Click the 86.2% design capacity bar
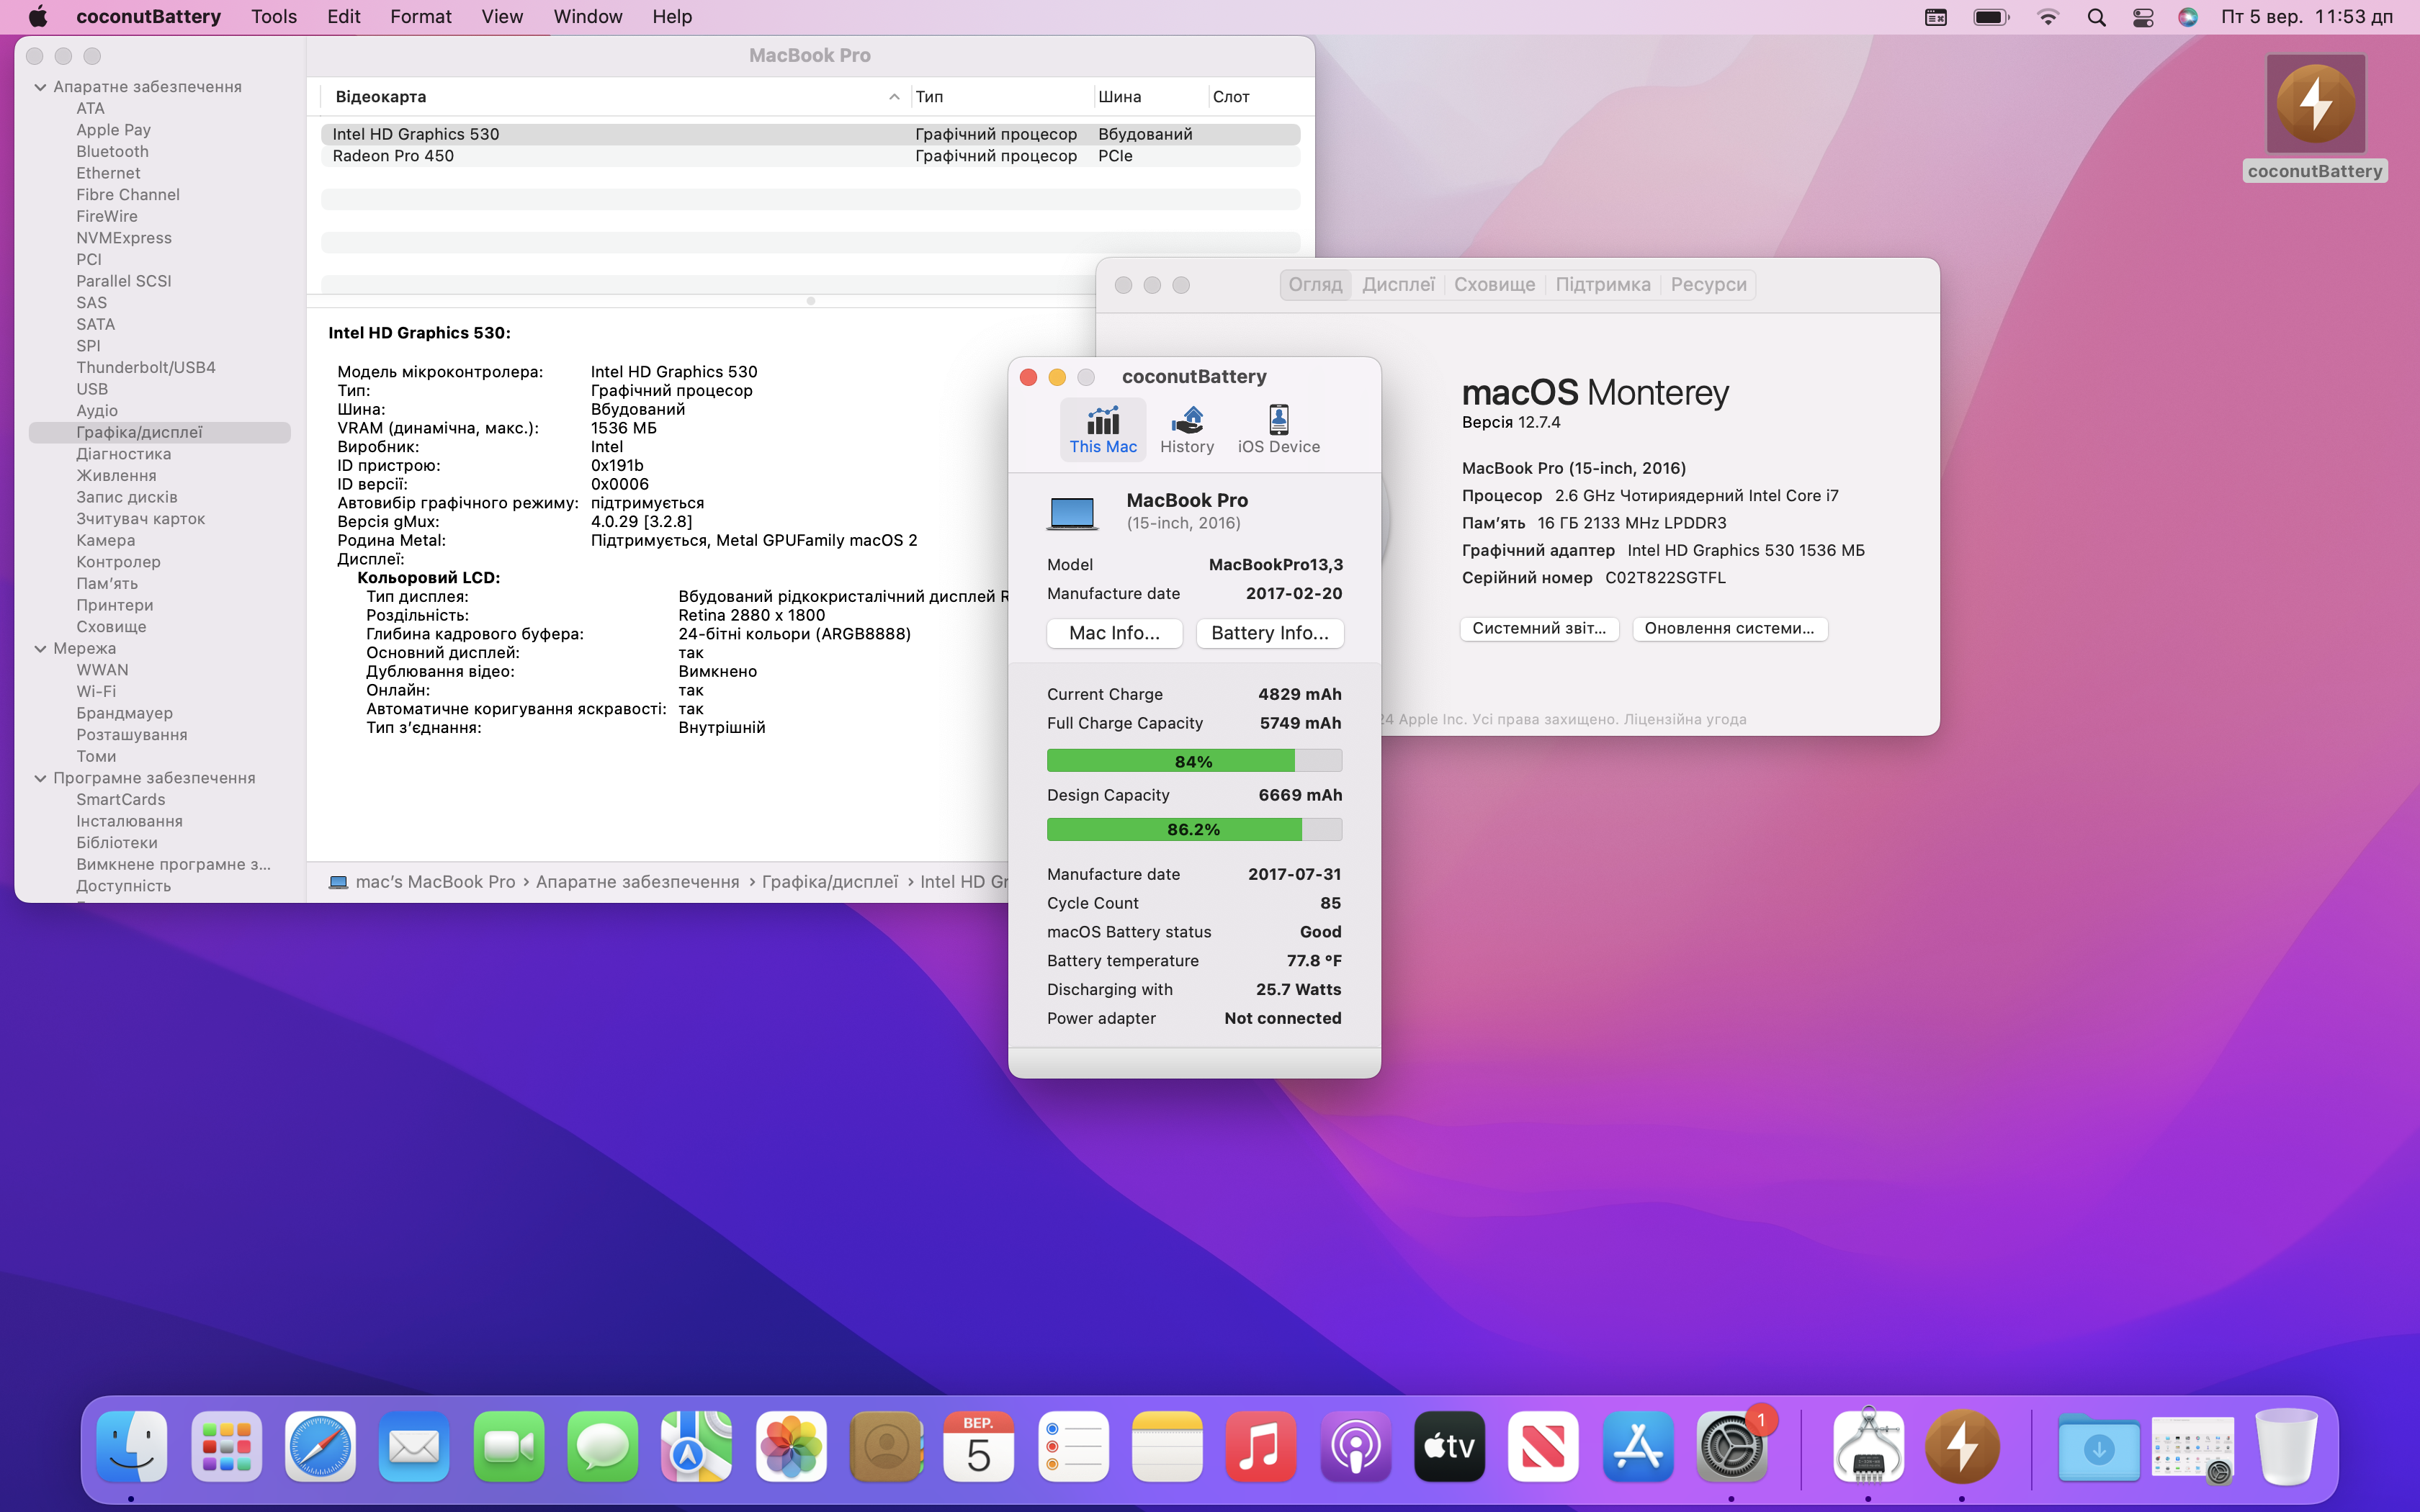Screen dimensions: 2420x1512 tap(1194, 829)
